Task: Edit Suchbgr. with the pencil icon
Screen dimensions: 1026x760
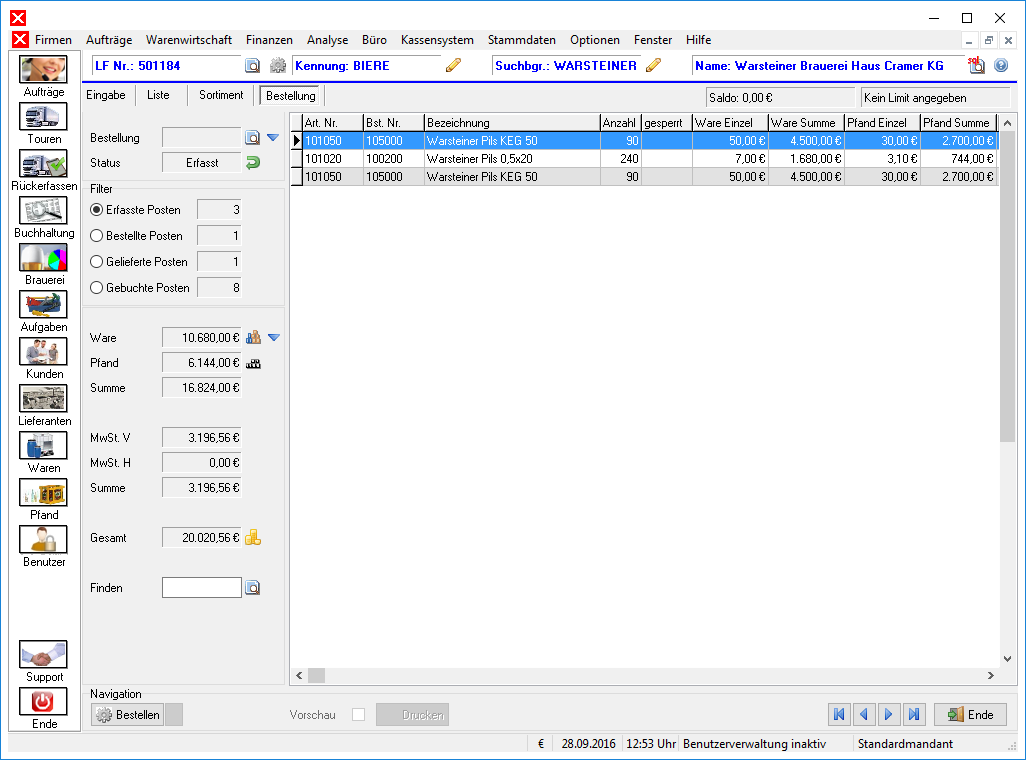Action: tap(653, 65)
